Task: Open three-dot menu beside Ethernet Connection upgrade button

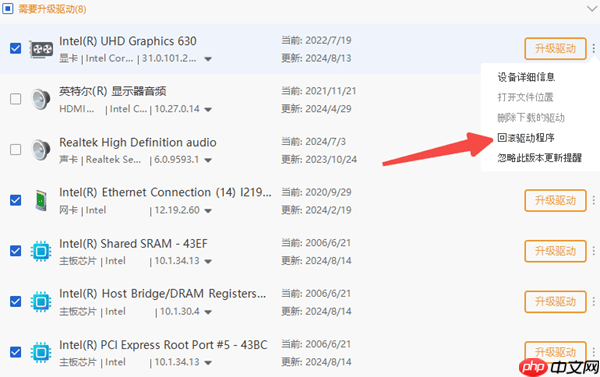Action: click(593, 200)
